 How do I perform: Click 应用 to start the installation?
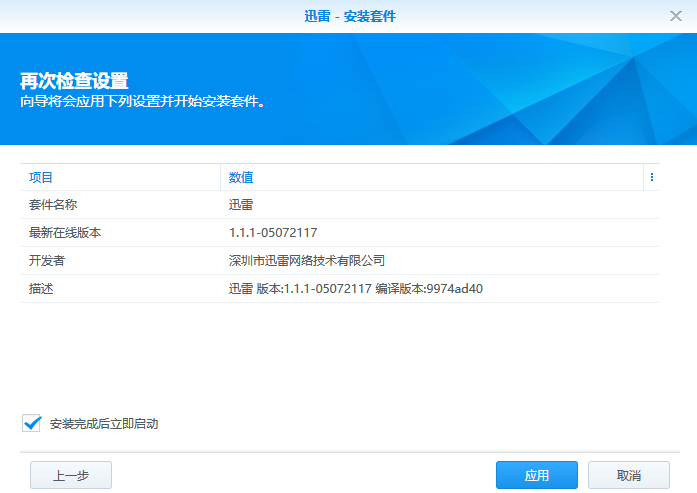pos(536,475)
